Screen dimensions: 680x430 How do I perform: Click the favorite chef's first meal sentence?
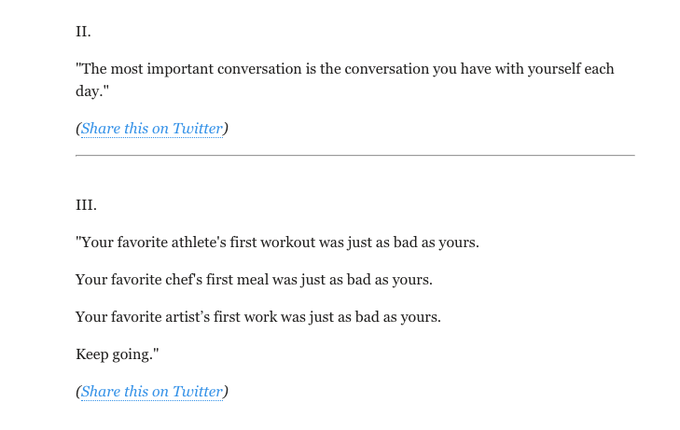tap(254, 280)
